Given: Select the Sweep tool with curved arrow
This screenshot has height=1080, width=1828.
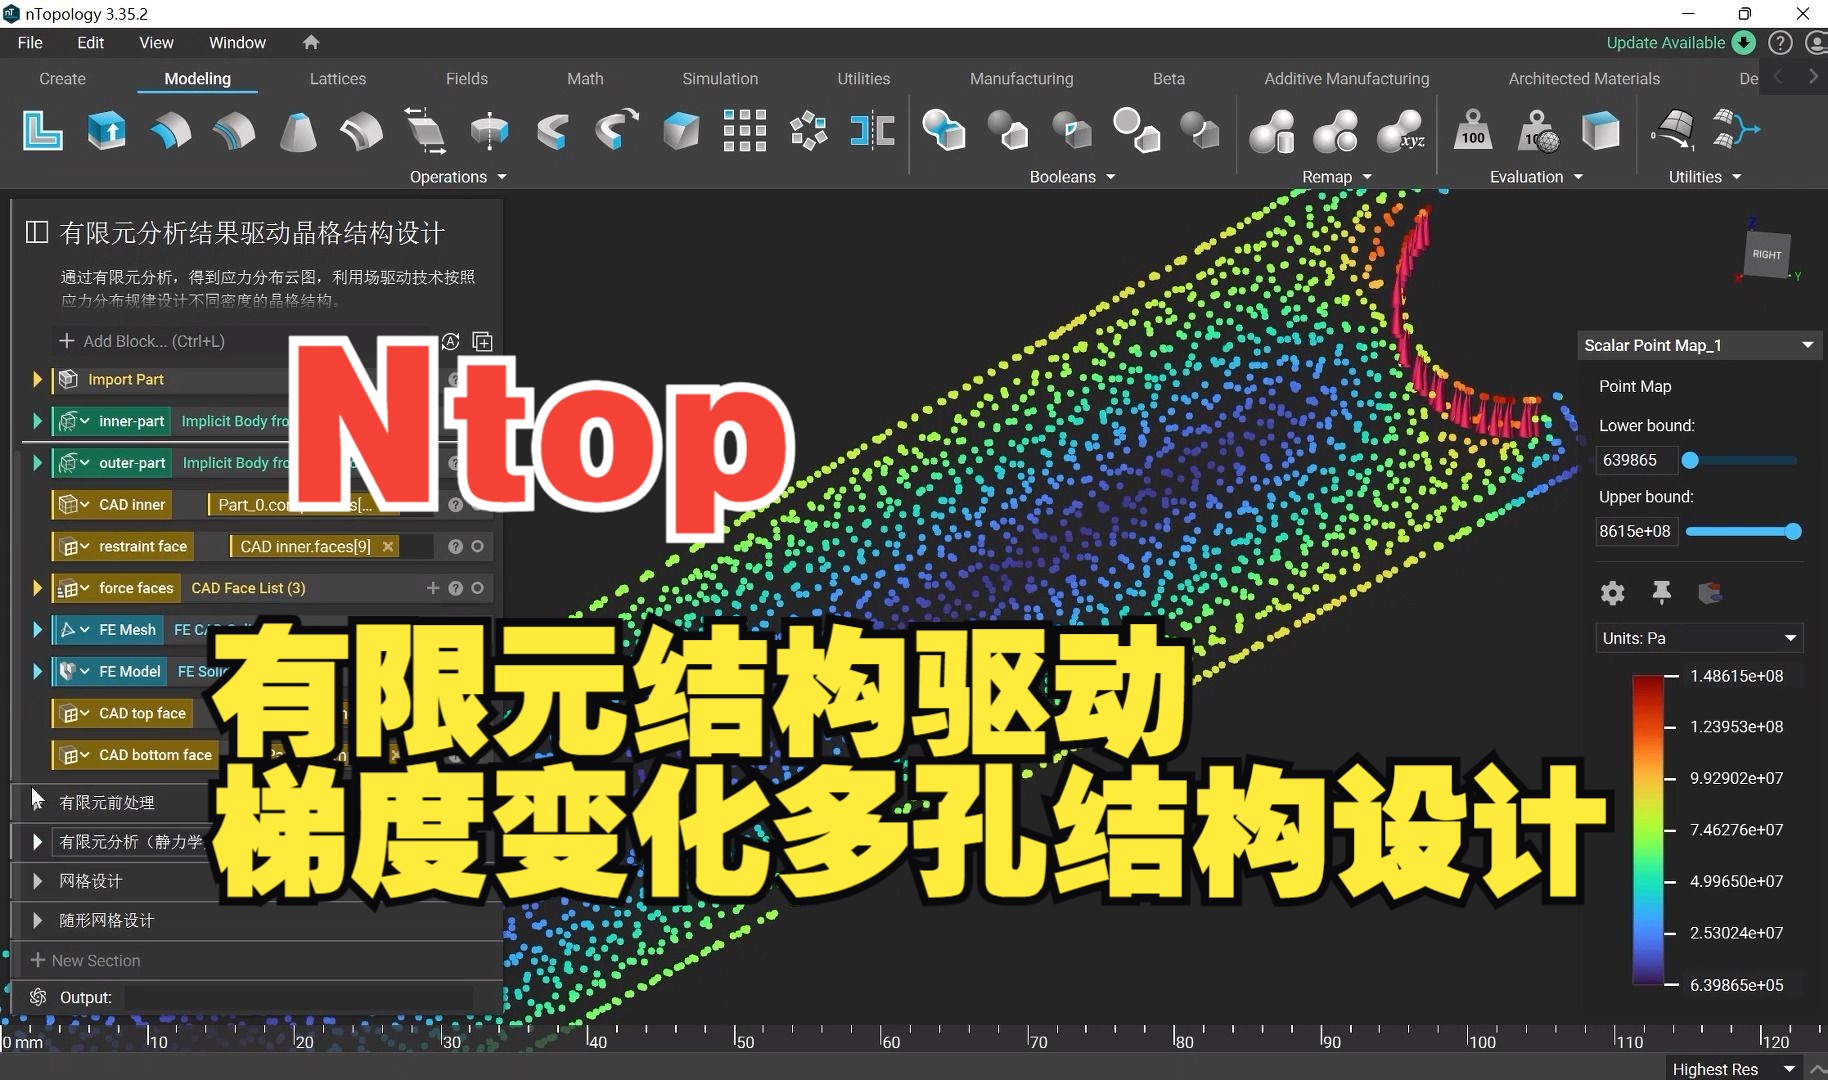Looking at the screenshot, I should click(x=617, y=131).
